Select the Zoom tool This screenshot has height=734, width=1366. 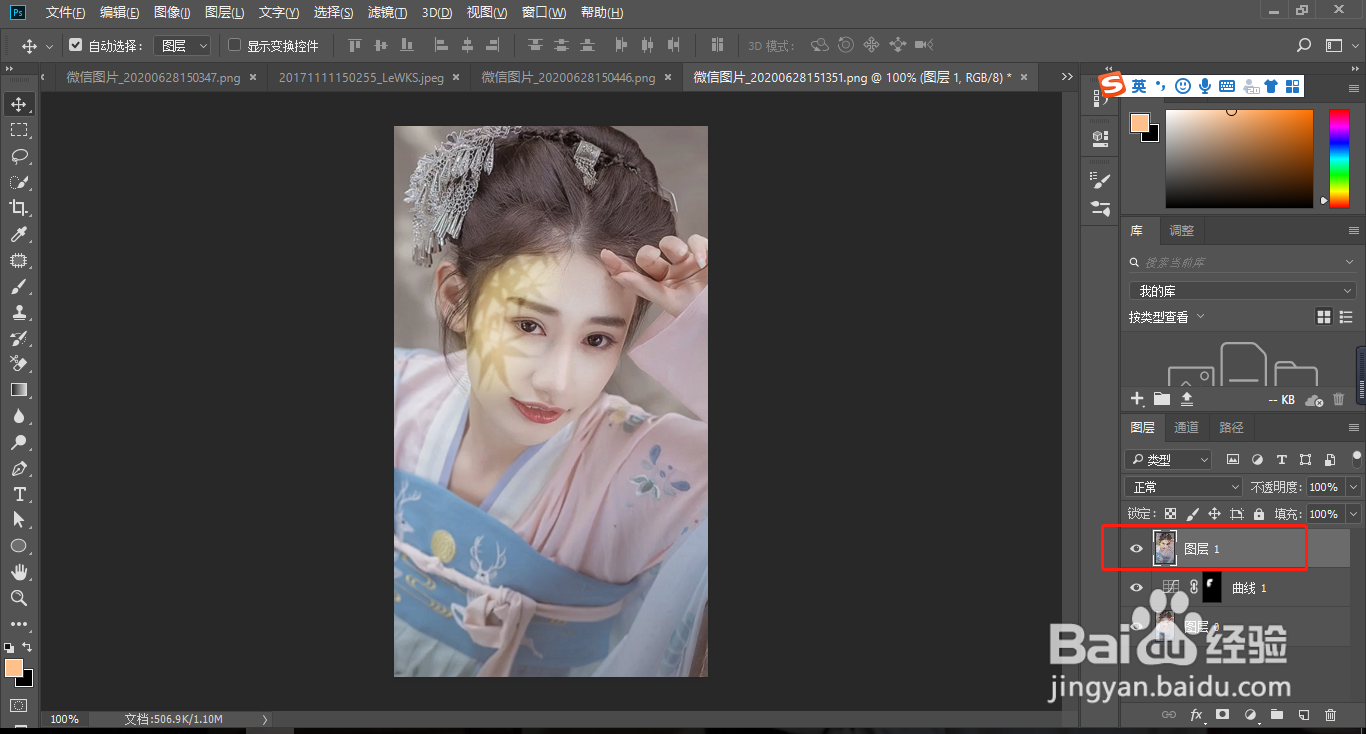[19, 598]
